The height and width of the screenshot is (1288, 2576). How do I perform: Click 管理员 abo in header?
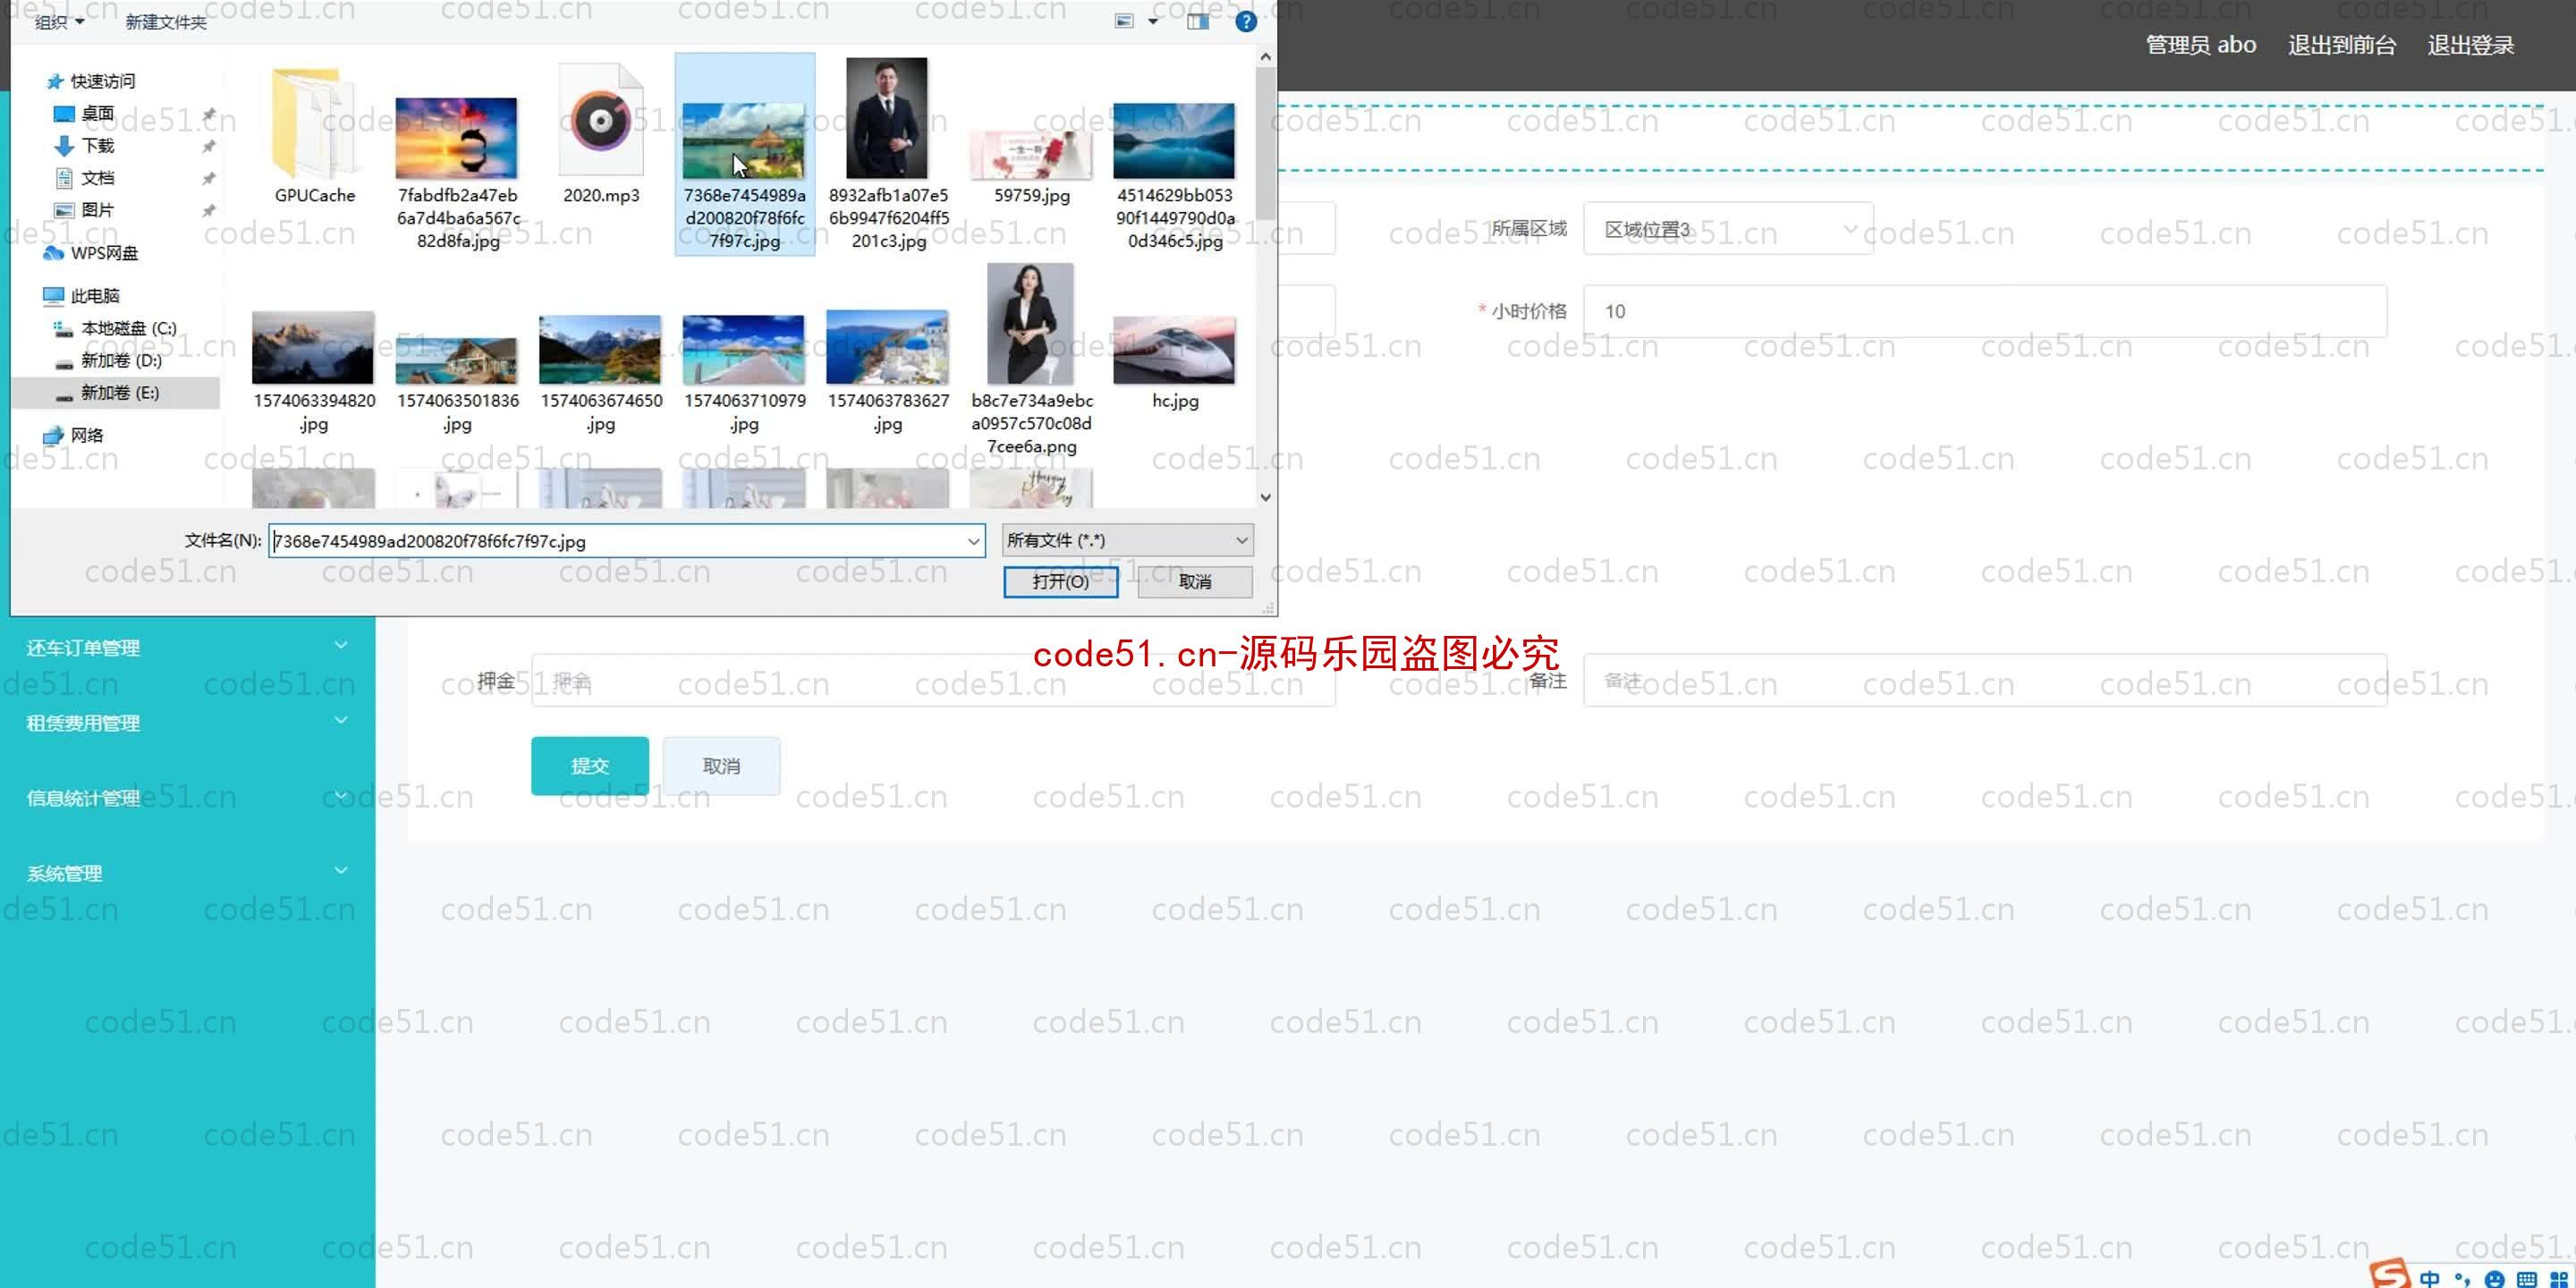tap(2200, 45)
